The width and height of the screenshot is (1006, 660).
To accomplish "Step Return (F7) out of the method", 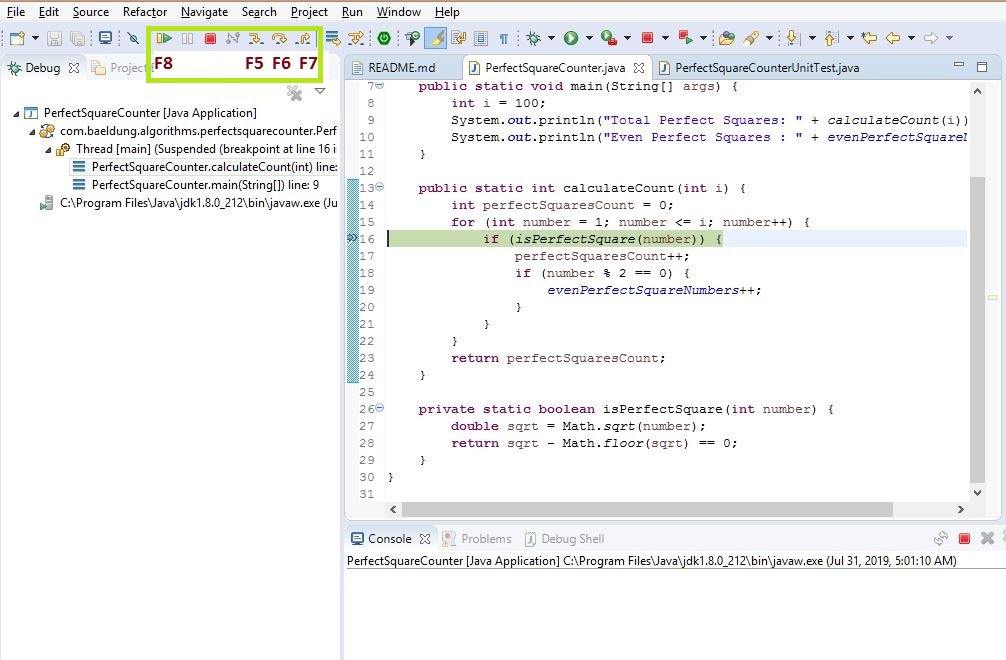I will (x=303, y=38).
